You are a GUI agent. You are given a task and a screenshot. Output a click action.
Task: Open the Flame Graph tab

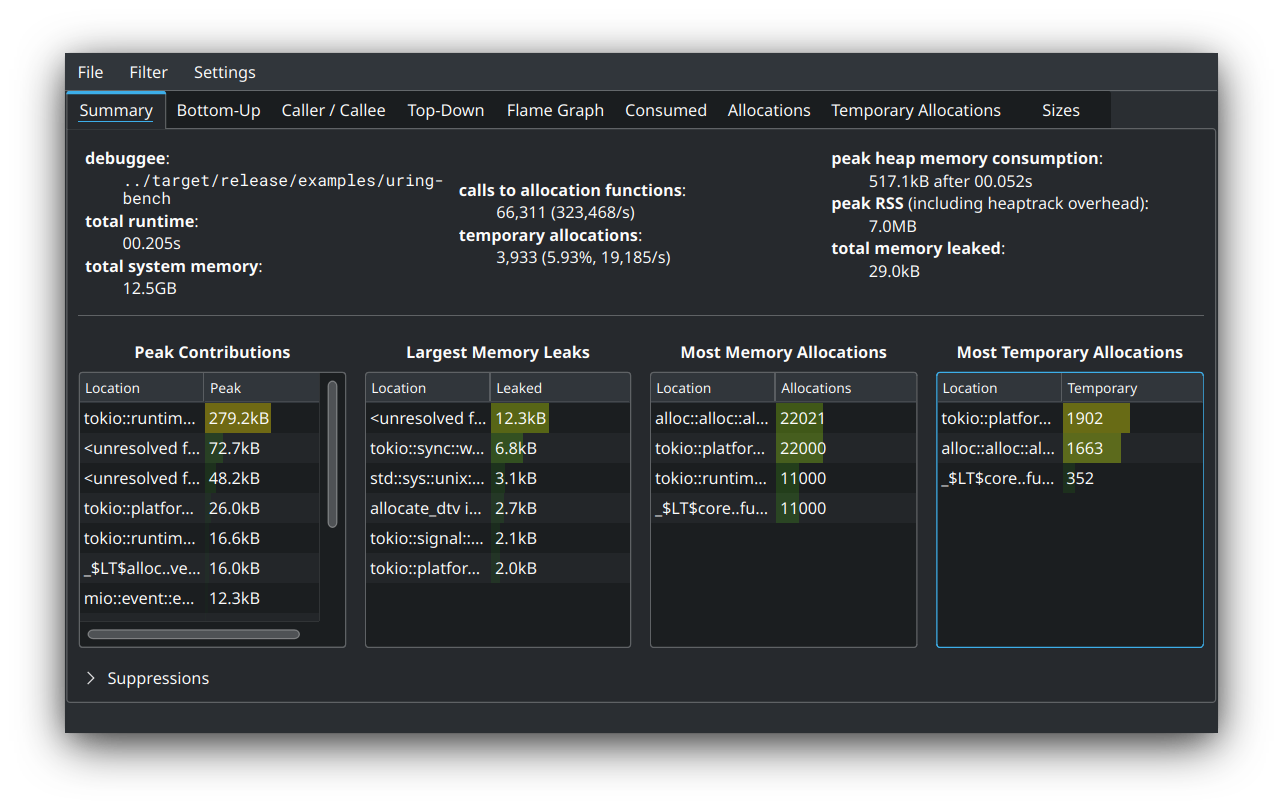coord(555,110)
